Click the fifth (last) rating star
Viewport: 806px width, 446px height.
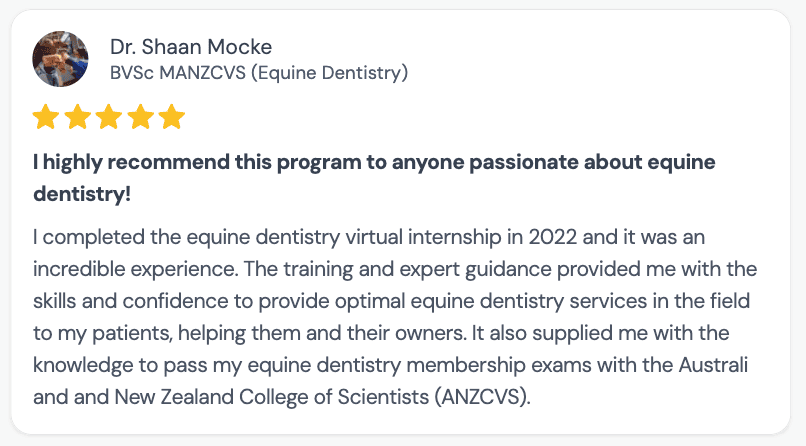tap(172, 118)
